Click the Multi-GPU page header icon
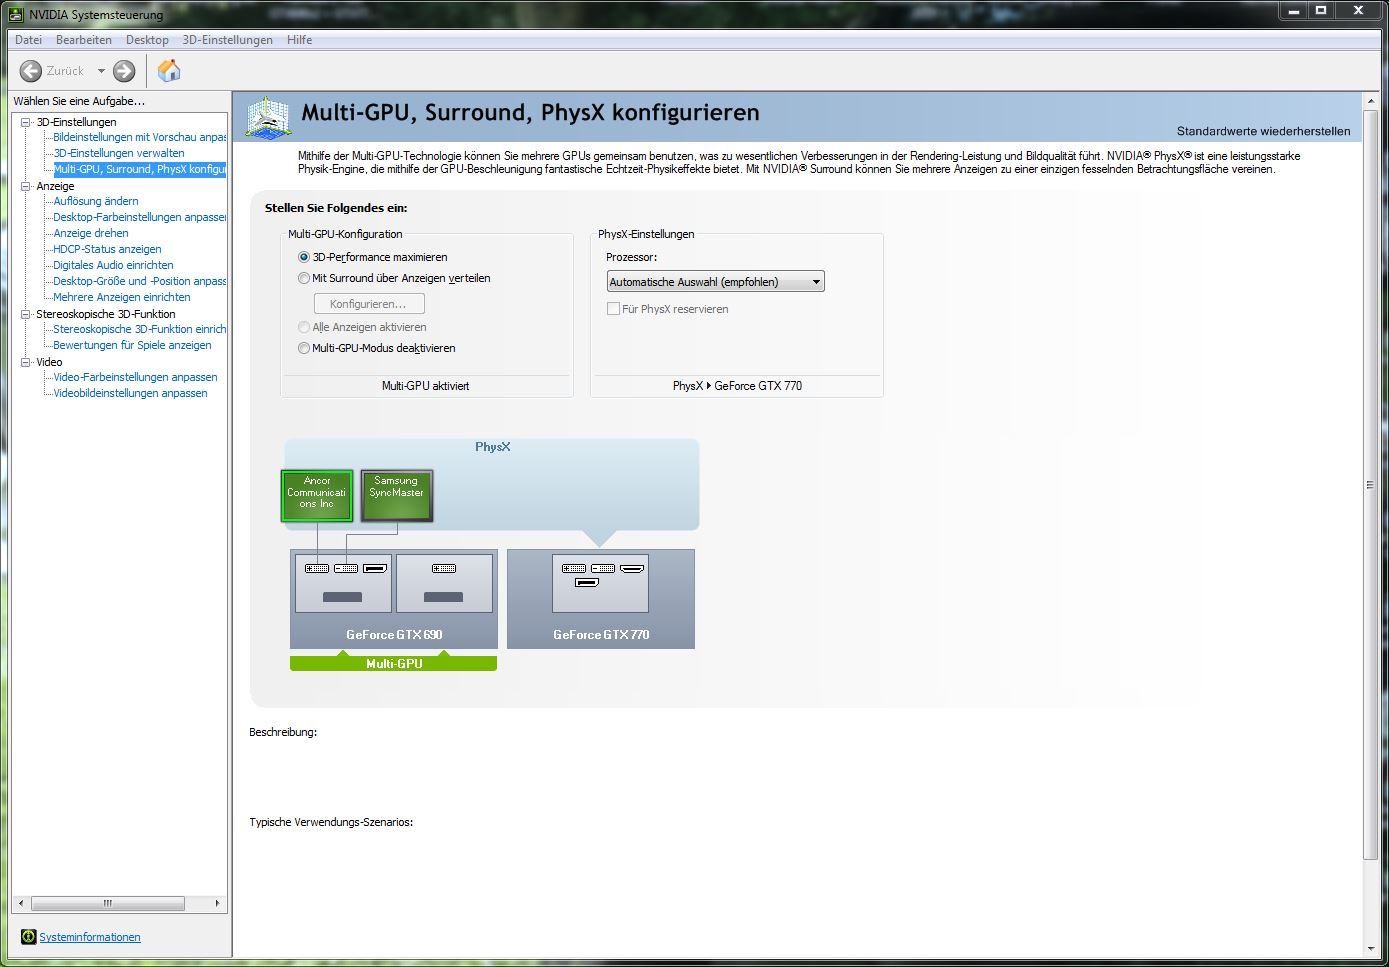The width and height of the screenshot is (1389, 967). pos(268,118)
